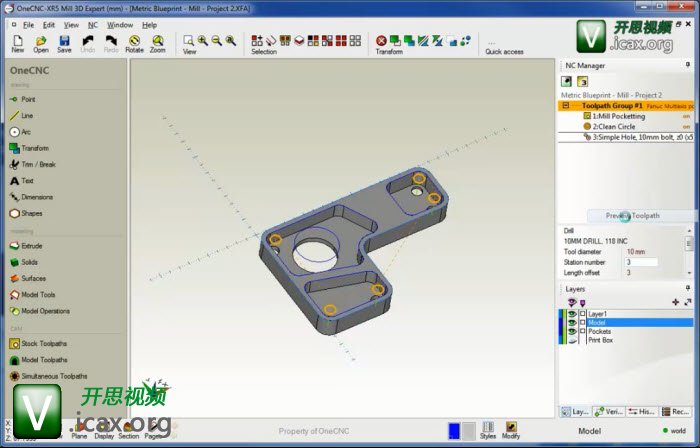Open the Window menu

(x=120, y=25)
